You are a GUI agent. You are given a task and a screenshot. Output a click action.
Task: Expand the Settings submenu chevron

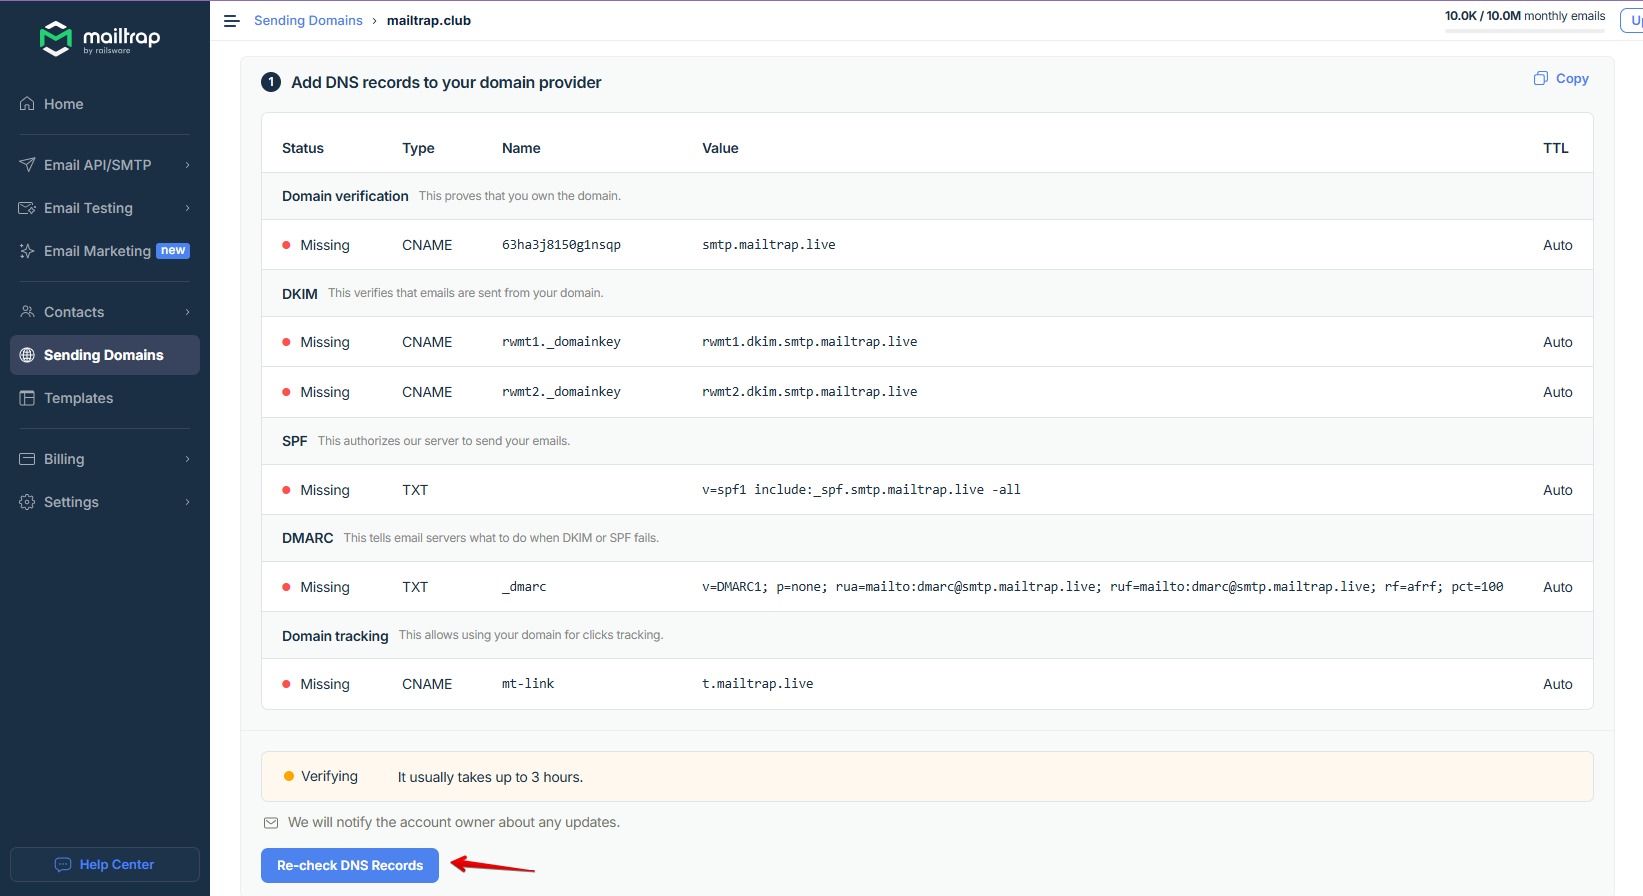pos(187,502)
